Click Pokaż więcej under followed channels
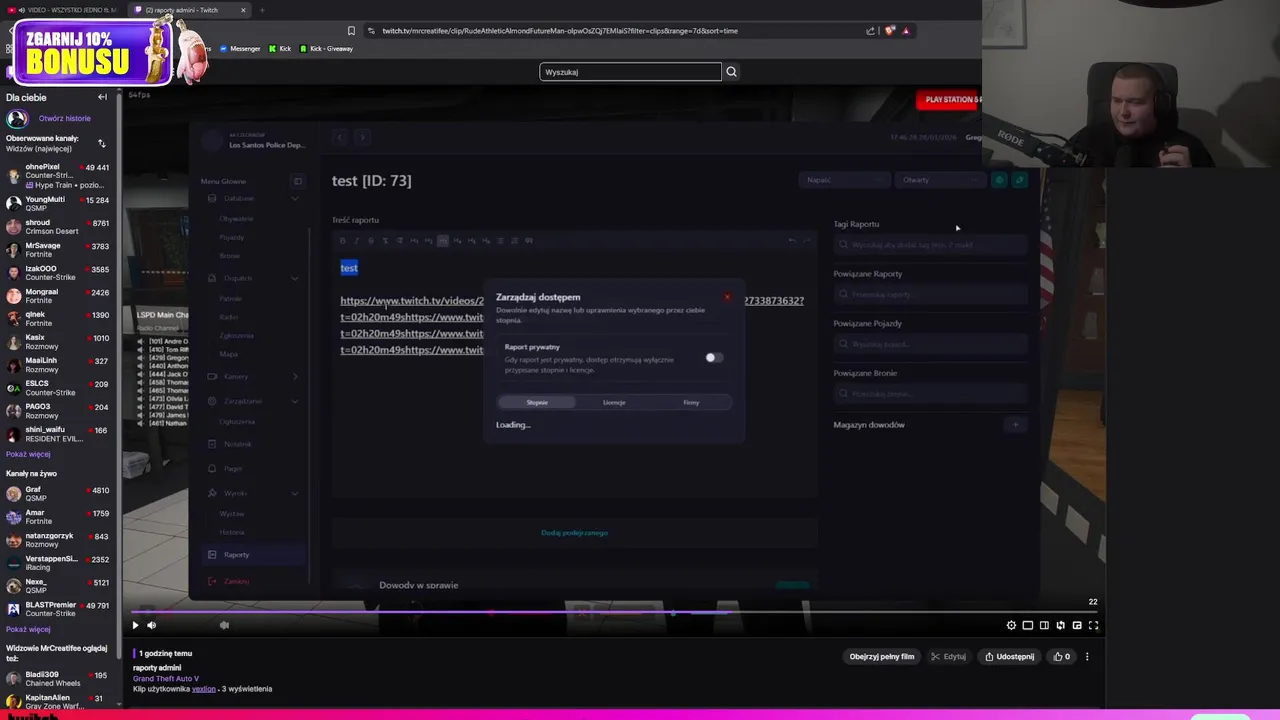This screenshot has width=1280, height=720. [28, 454]
